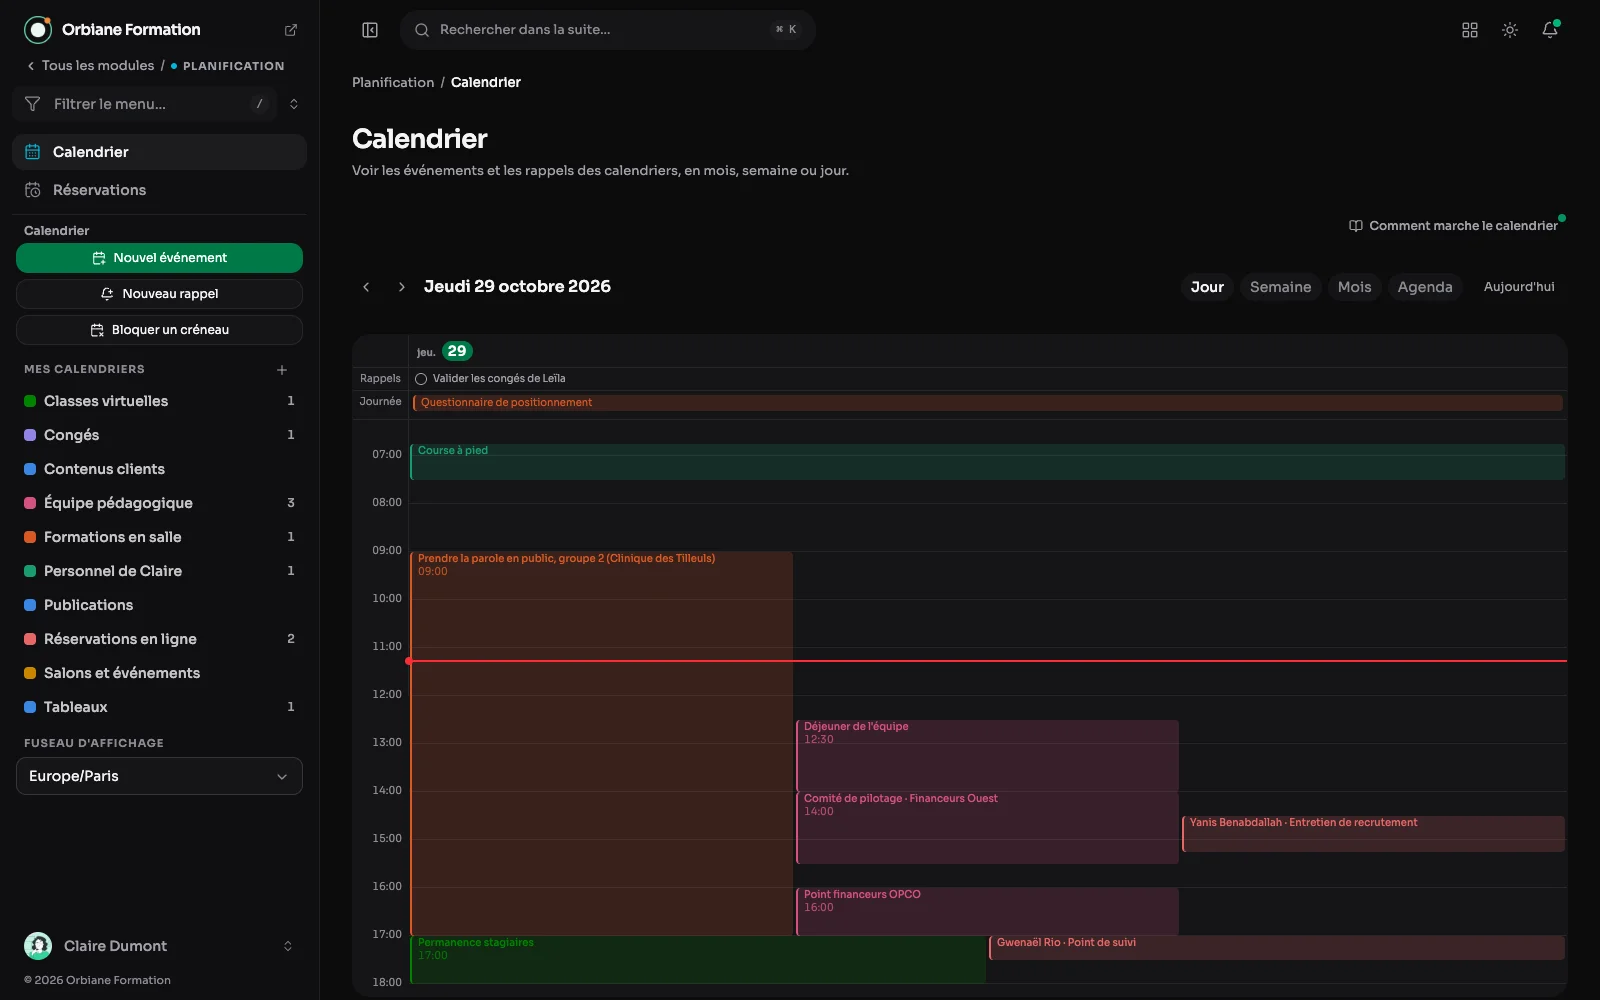Screen dimensions: 1600x1000
Task: Focus the 'Rechercher dans la suite' search box
Action: [x=608, y=30]
